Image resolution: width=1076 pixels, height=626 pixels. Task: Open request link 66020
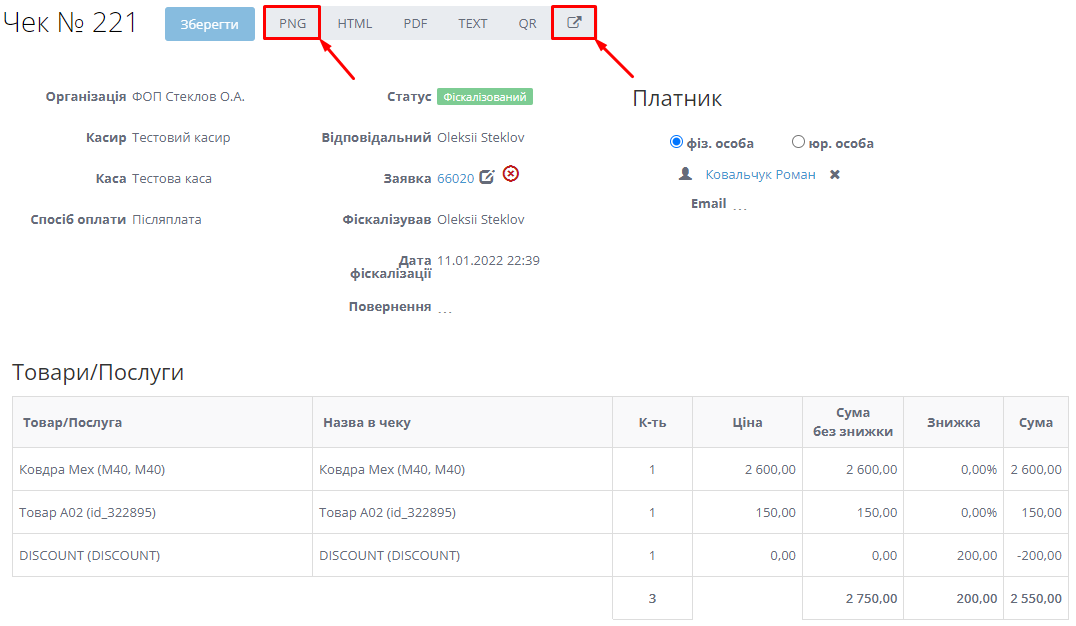455,179
